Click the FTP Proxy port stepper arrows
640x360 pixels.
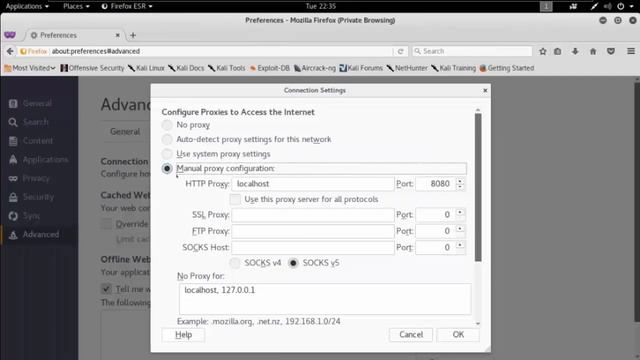460,231
